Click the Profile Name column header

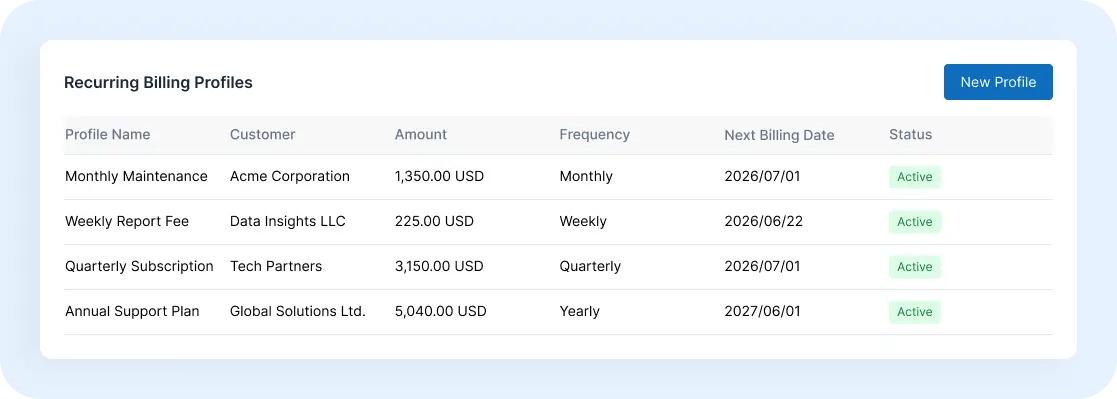click(x=108, y=135)
